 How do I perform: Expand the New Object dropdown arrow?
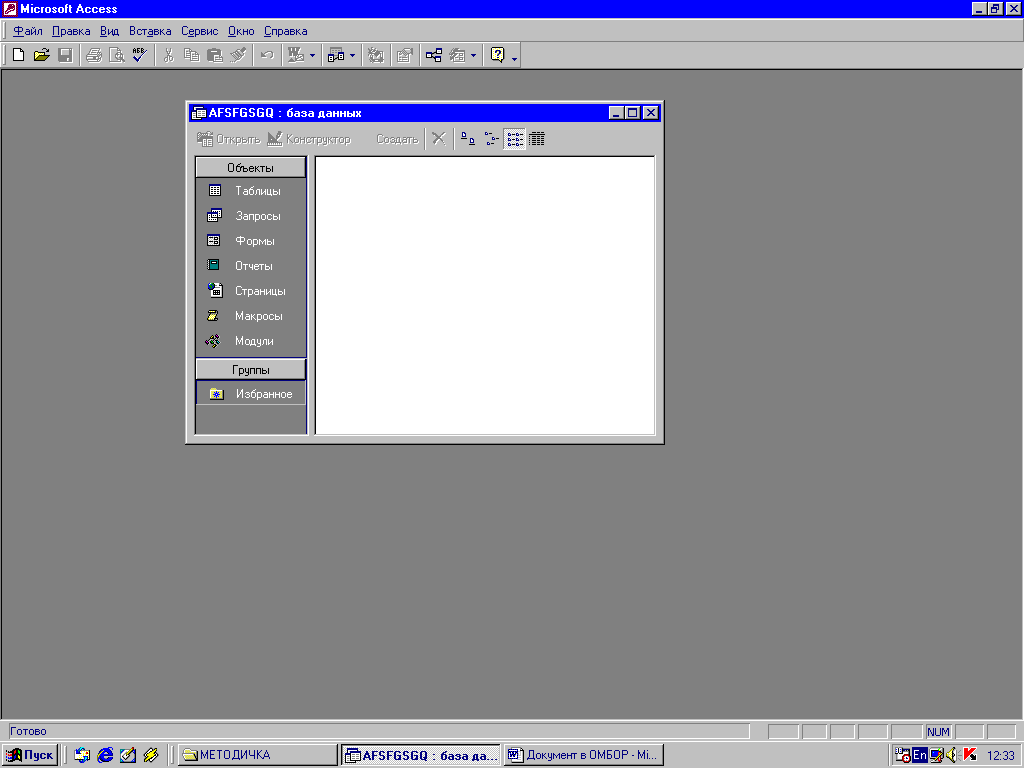click(473, 56)
